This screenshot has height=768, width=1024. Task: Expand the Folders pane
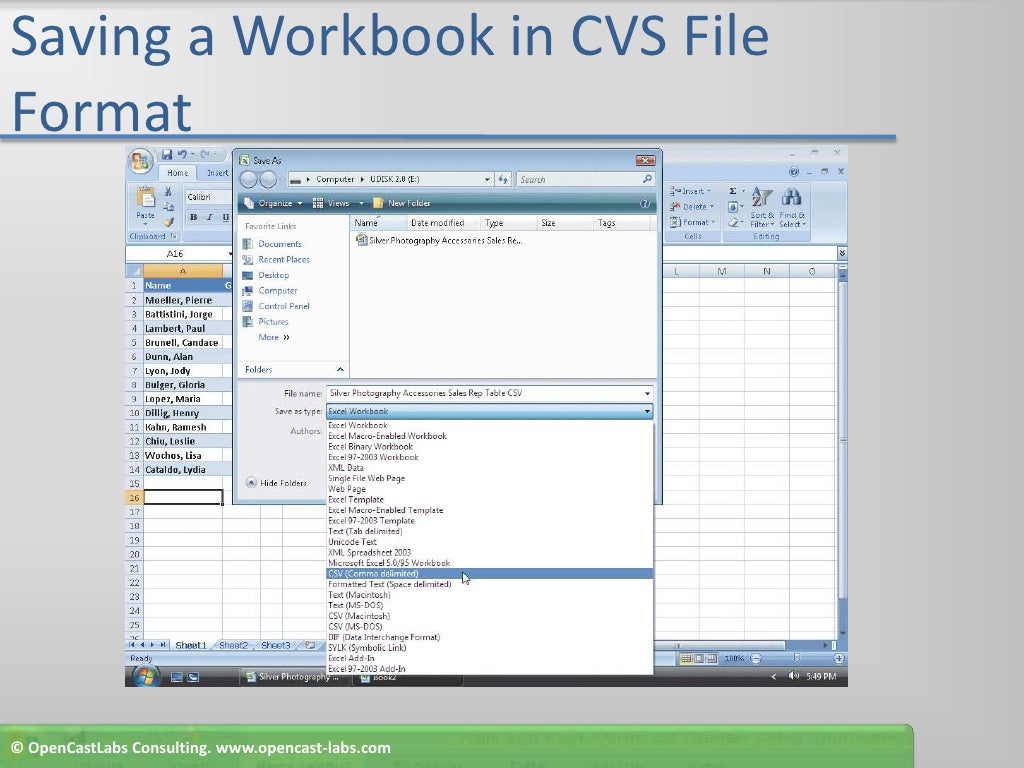pos(293,370)
